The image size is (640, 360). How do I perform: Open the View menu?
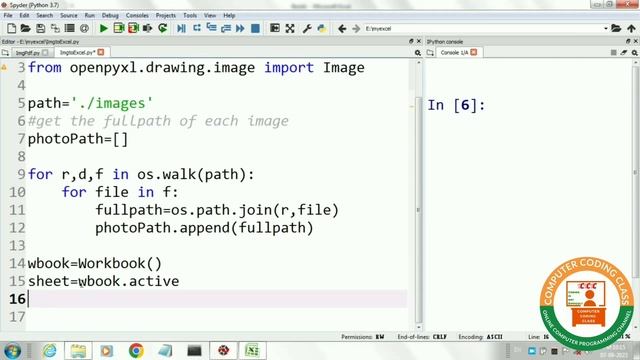click(210, 16)
